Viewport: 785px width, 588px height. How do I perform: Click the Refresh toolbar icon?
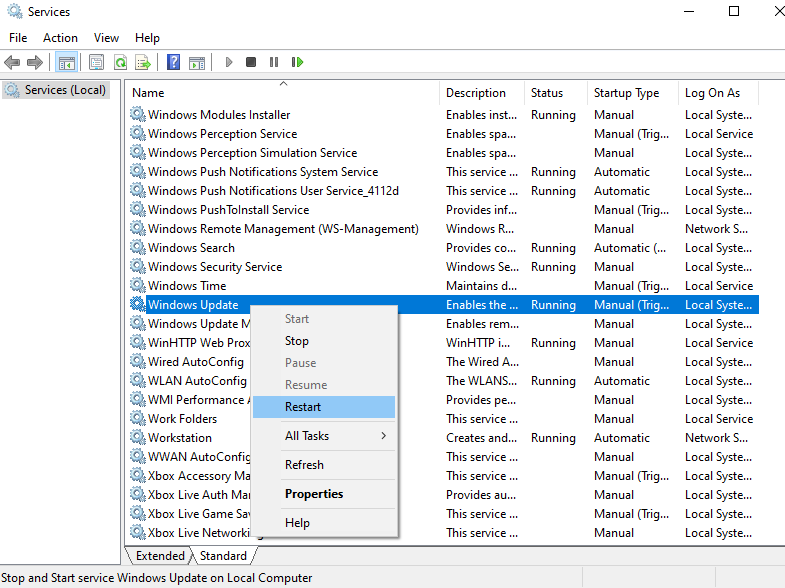tap(120, 62)
